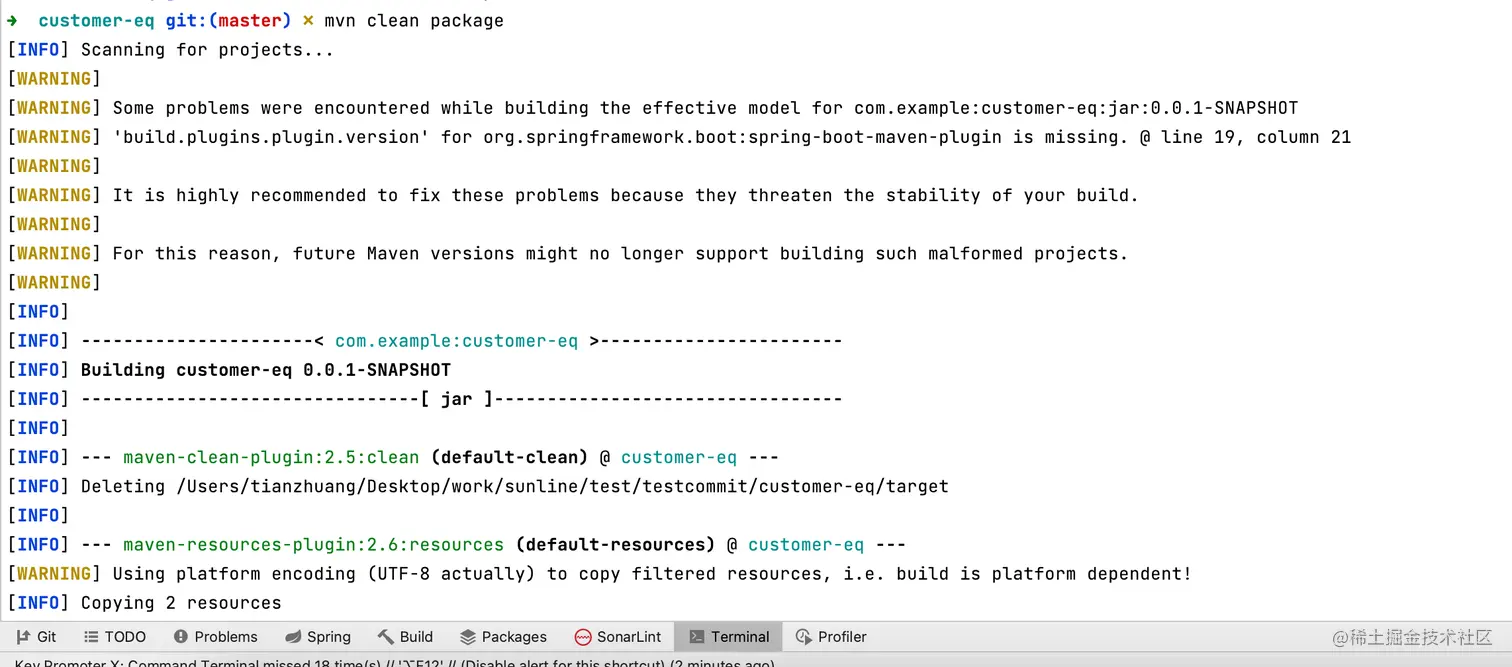Click 'com.example:customer-eq' in the header line
Screen dimensions: 1512x667
pos(456,341)
